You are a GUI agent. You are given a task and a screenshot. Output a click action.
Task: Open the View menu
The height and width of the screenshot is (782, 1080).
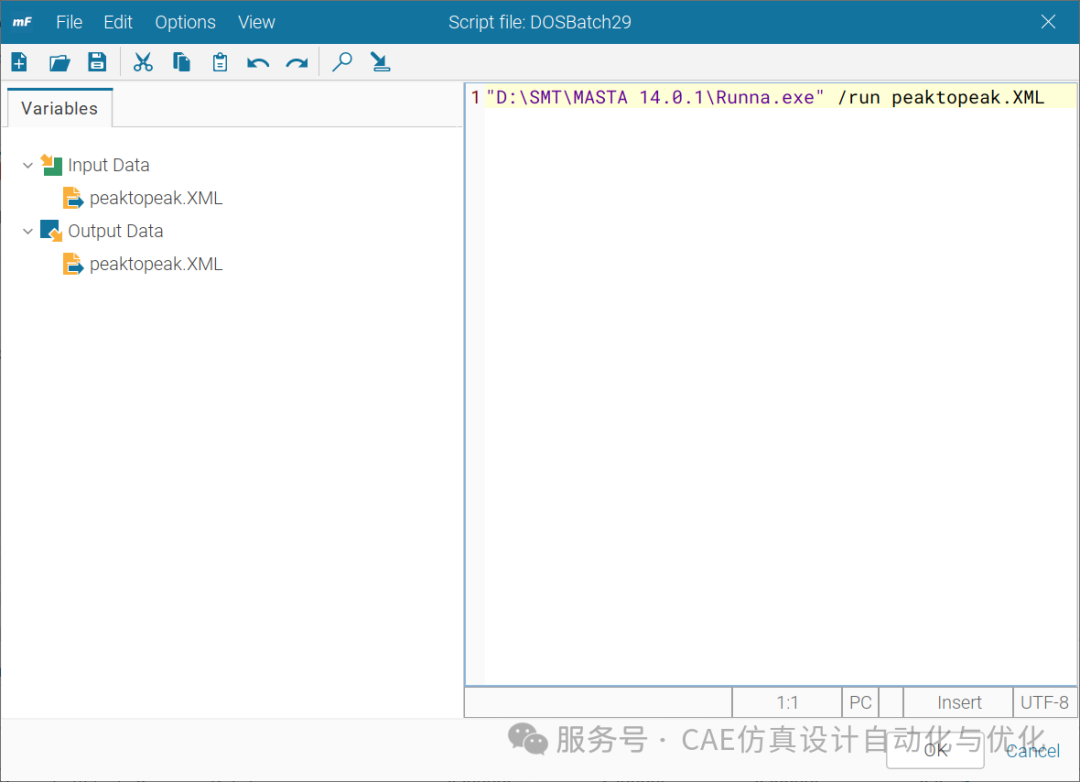(257, 22)
